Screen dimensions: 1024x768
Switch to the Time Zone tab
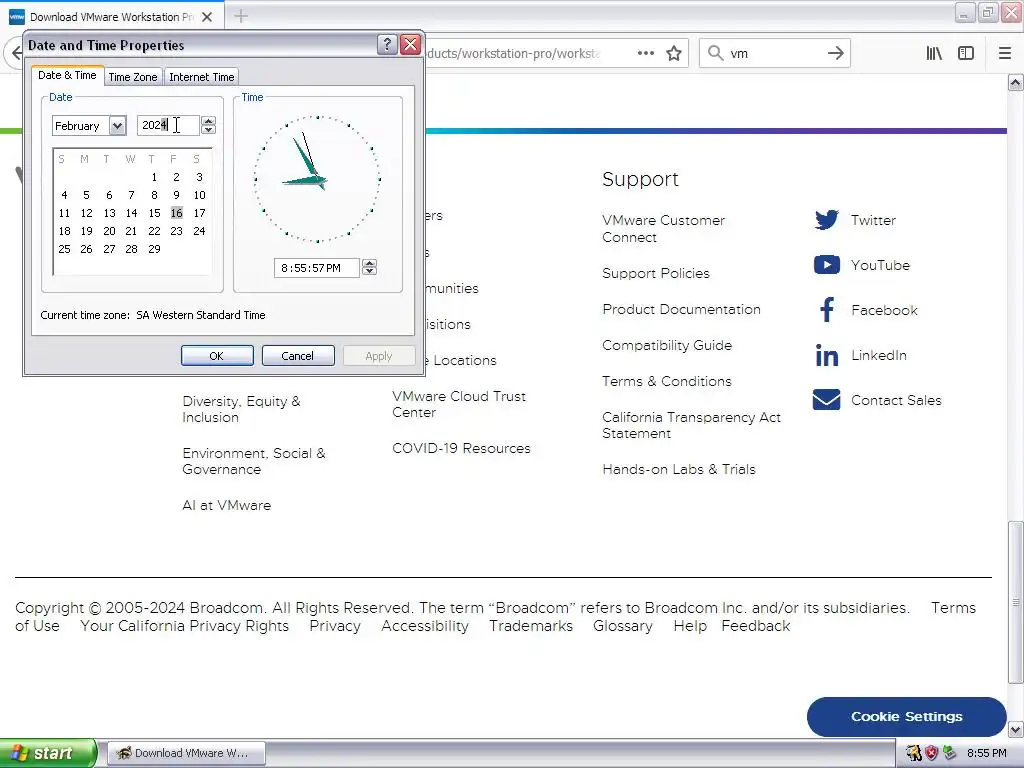point(133,77)
